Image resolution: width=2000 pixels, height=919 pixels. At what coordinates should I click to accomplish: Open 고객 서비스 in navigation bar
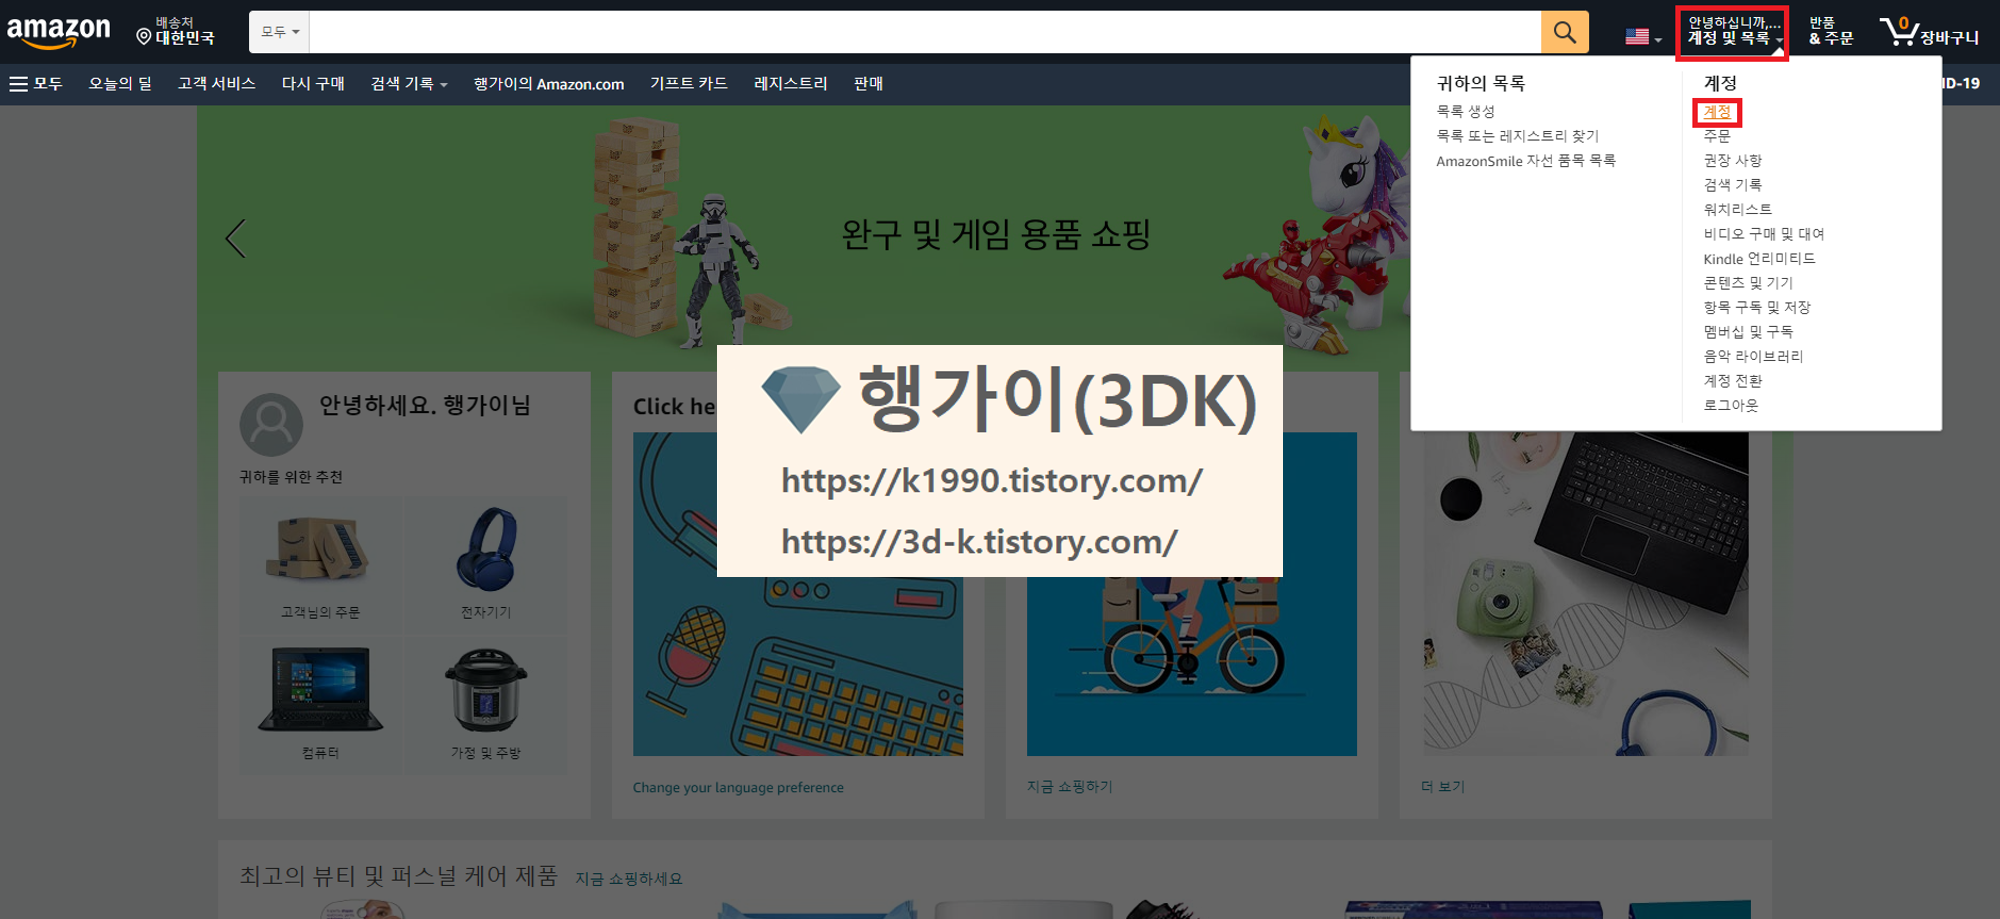217,84
